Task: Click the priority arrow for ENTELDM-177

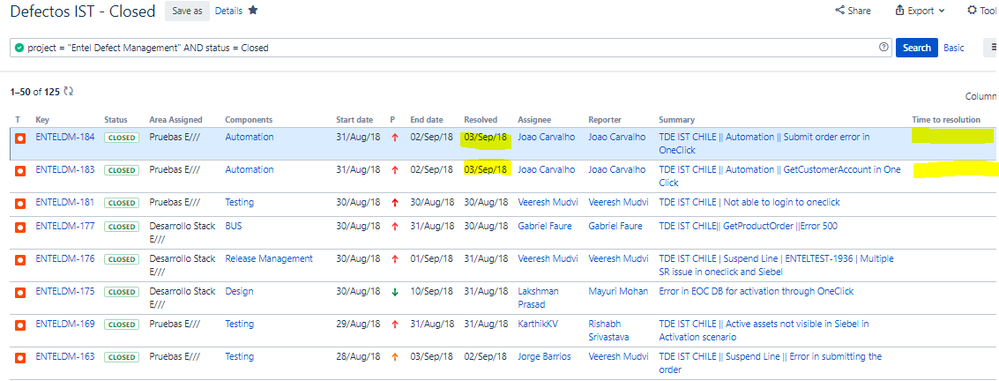Action: 394,226
